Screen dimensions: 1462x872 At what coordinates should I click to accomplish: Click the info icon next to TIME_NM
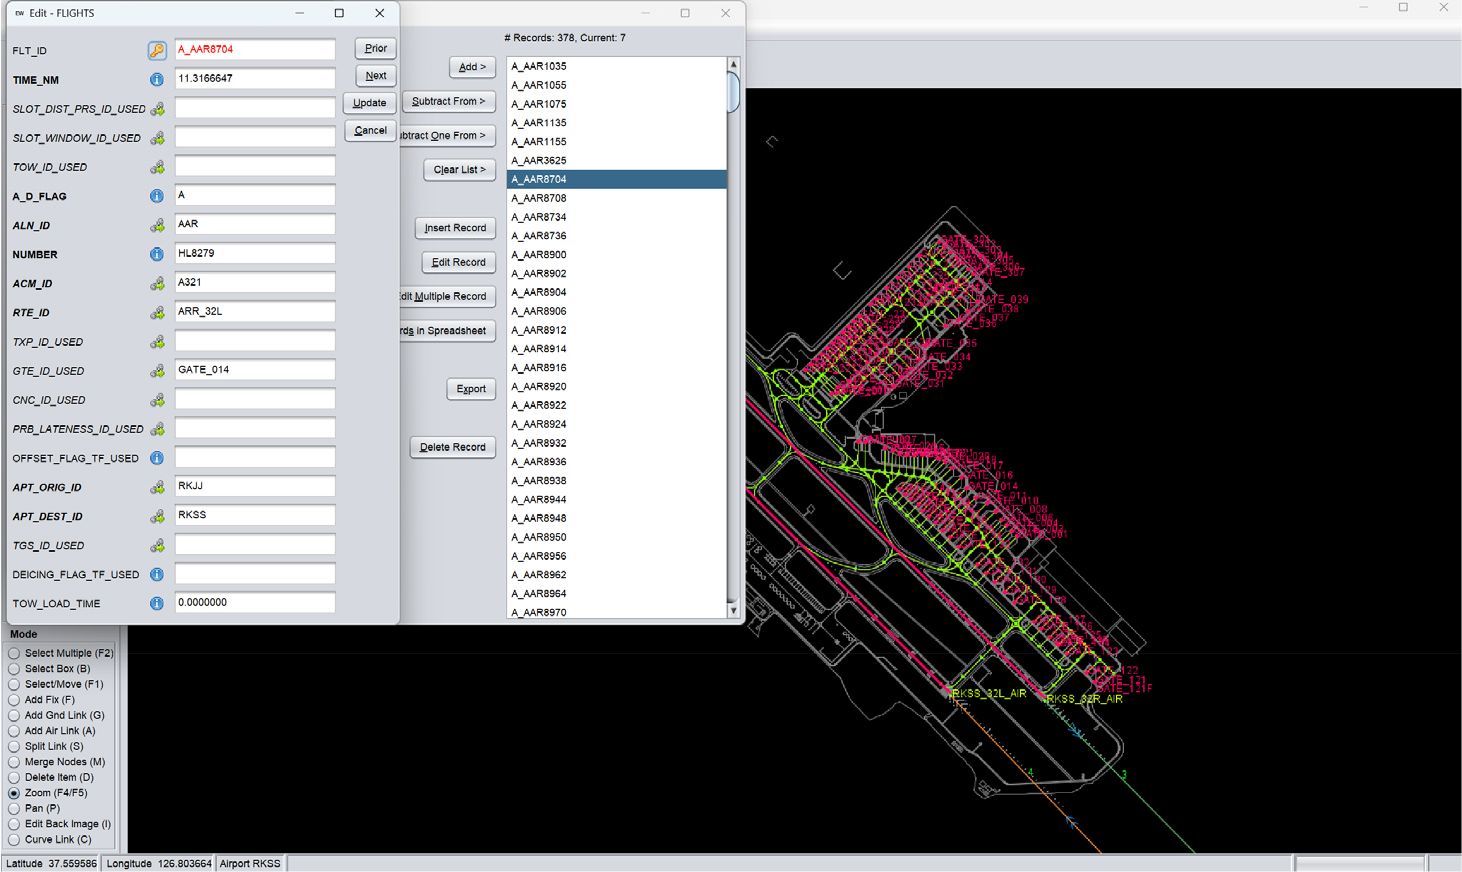tap(157, 79)
